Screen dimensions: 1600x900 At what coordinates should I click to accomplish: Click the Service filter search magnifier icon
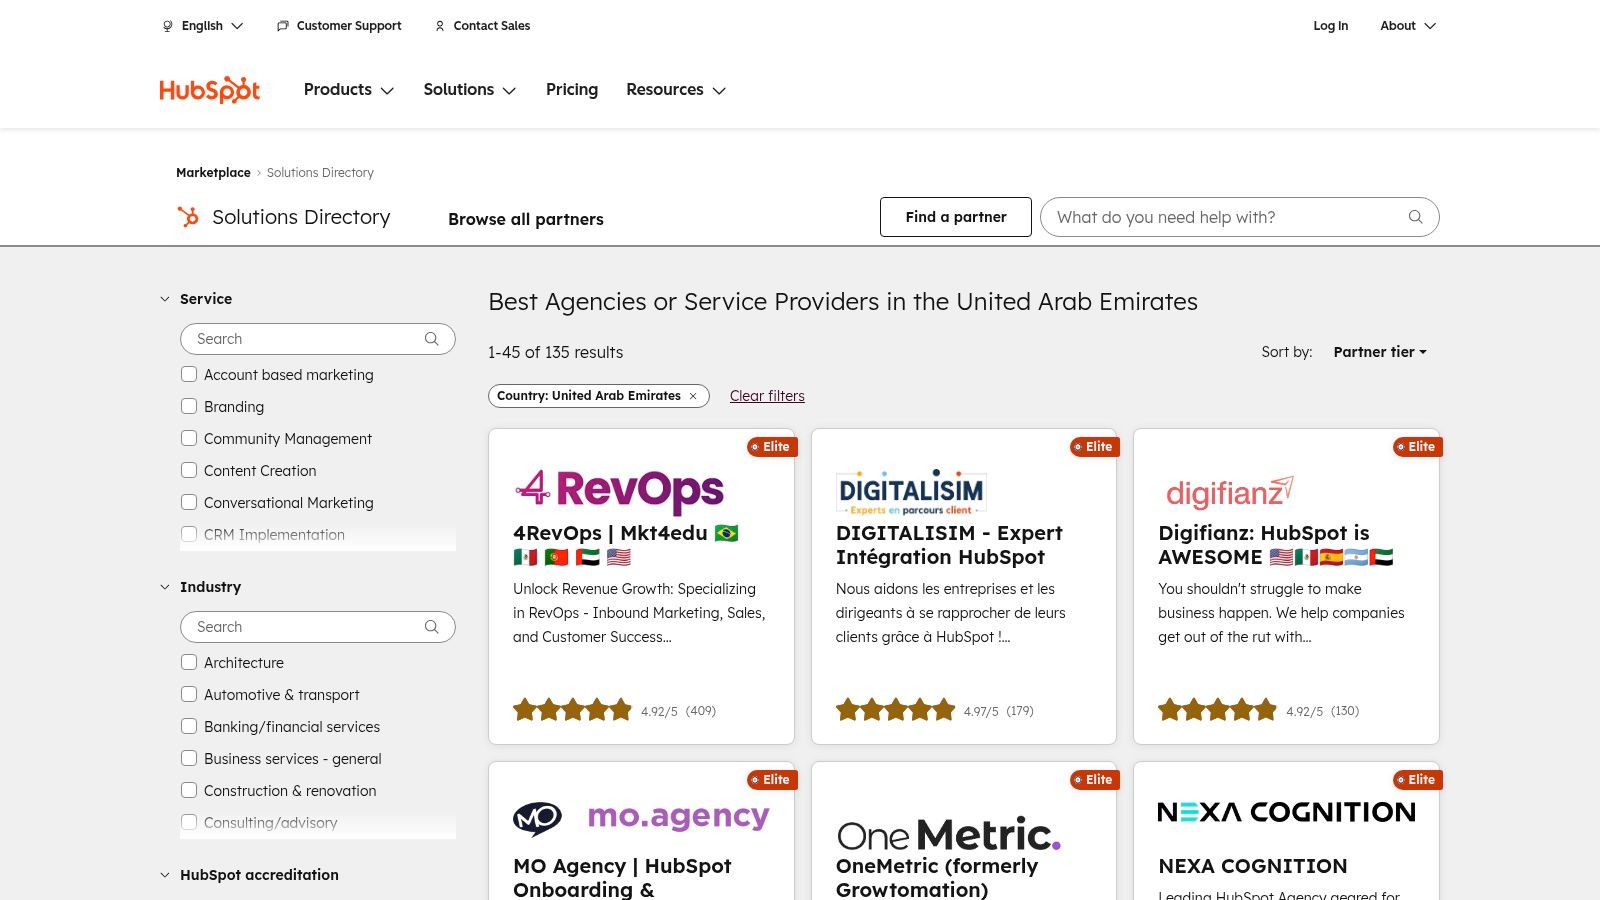point(431,339)
